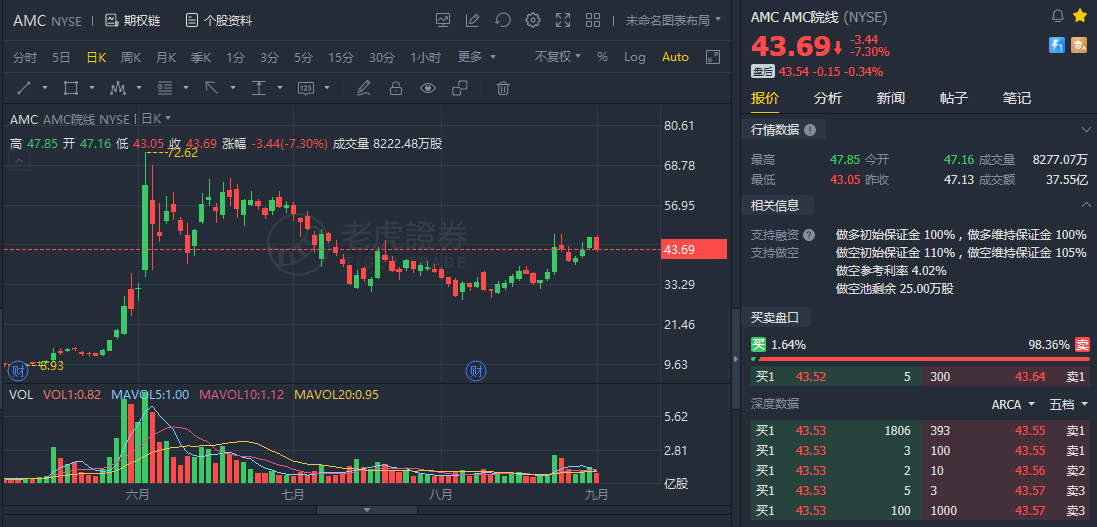Collapse the 相关信息 section chevron

pyautogui.click(x=1086, y=205)
